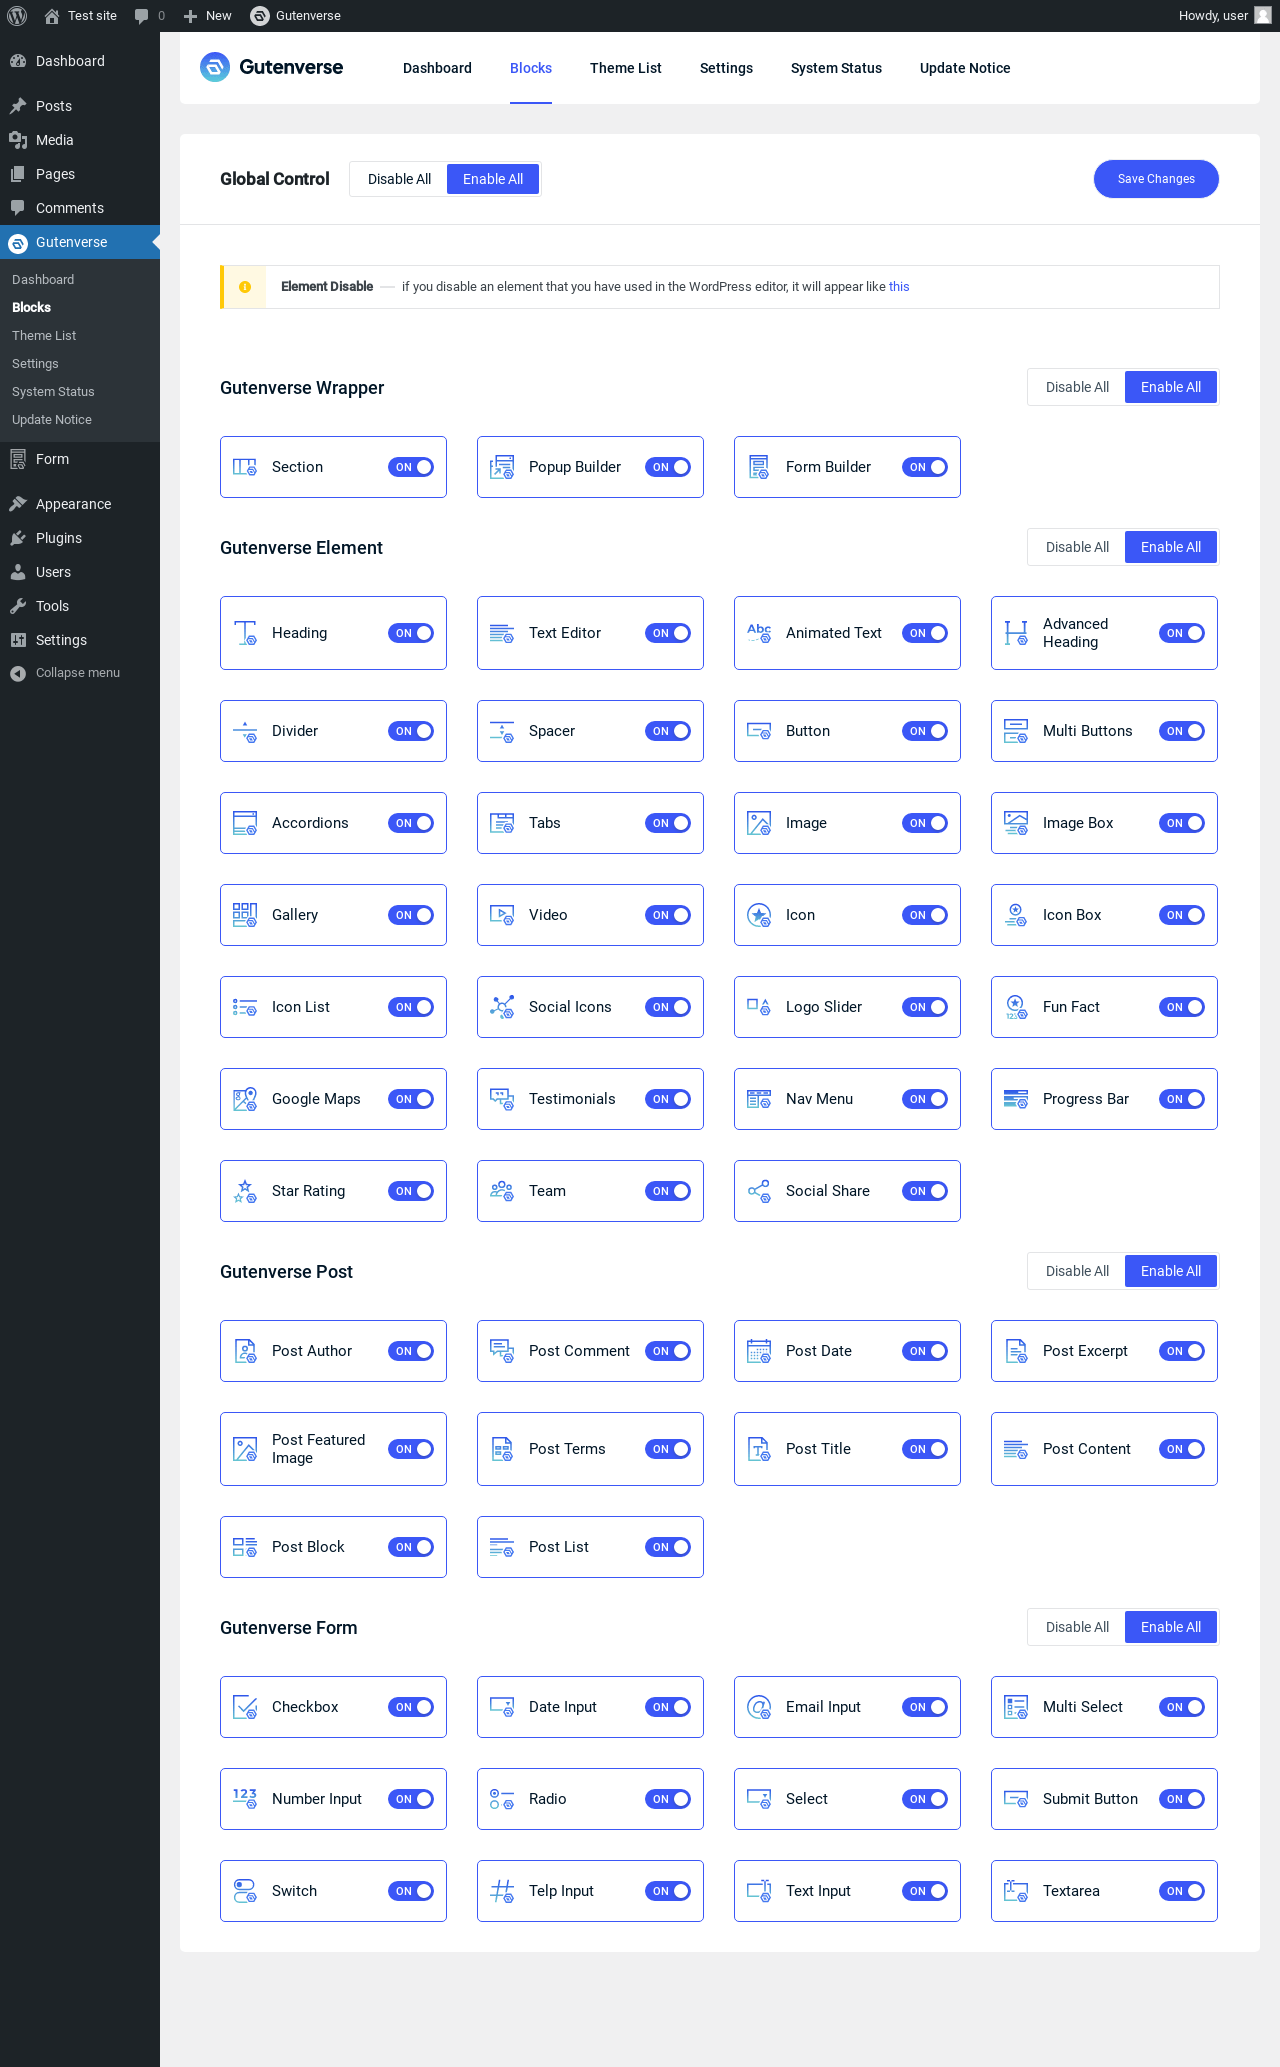
Task: Open Media in the admin sidebar
Action: click(80, 140)
